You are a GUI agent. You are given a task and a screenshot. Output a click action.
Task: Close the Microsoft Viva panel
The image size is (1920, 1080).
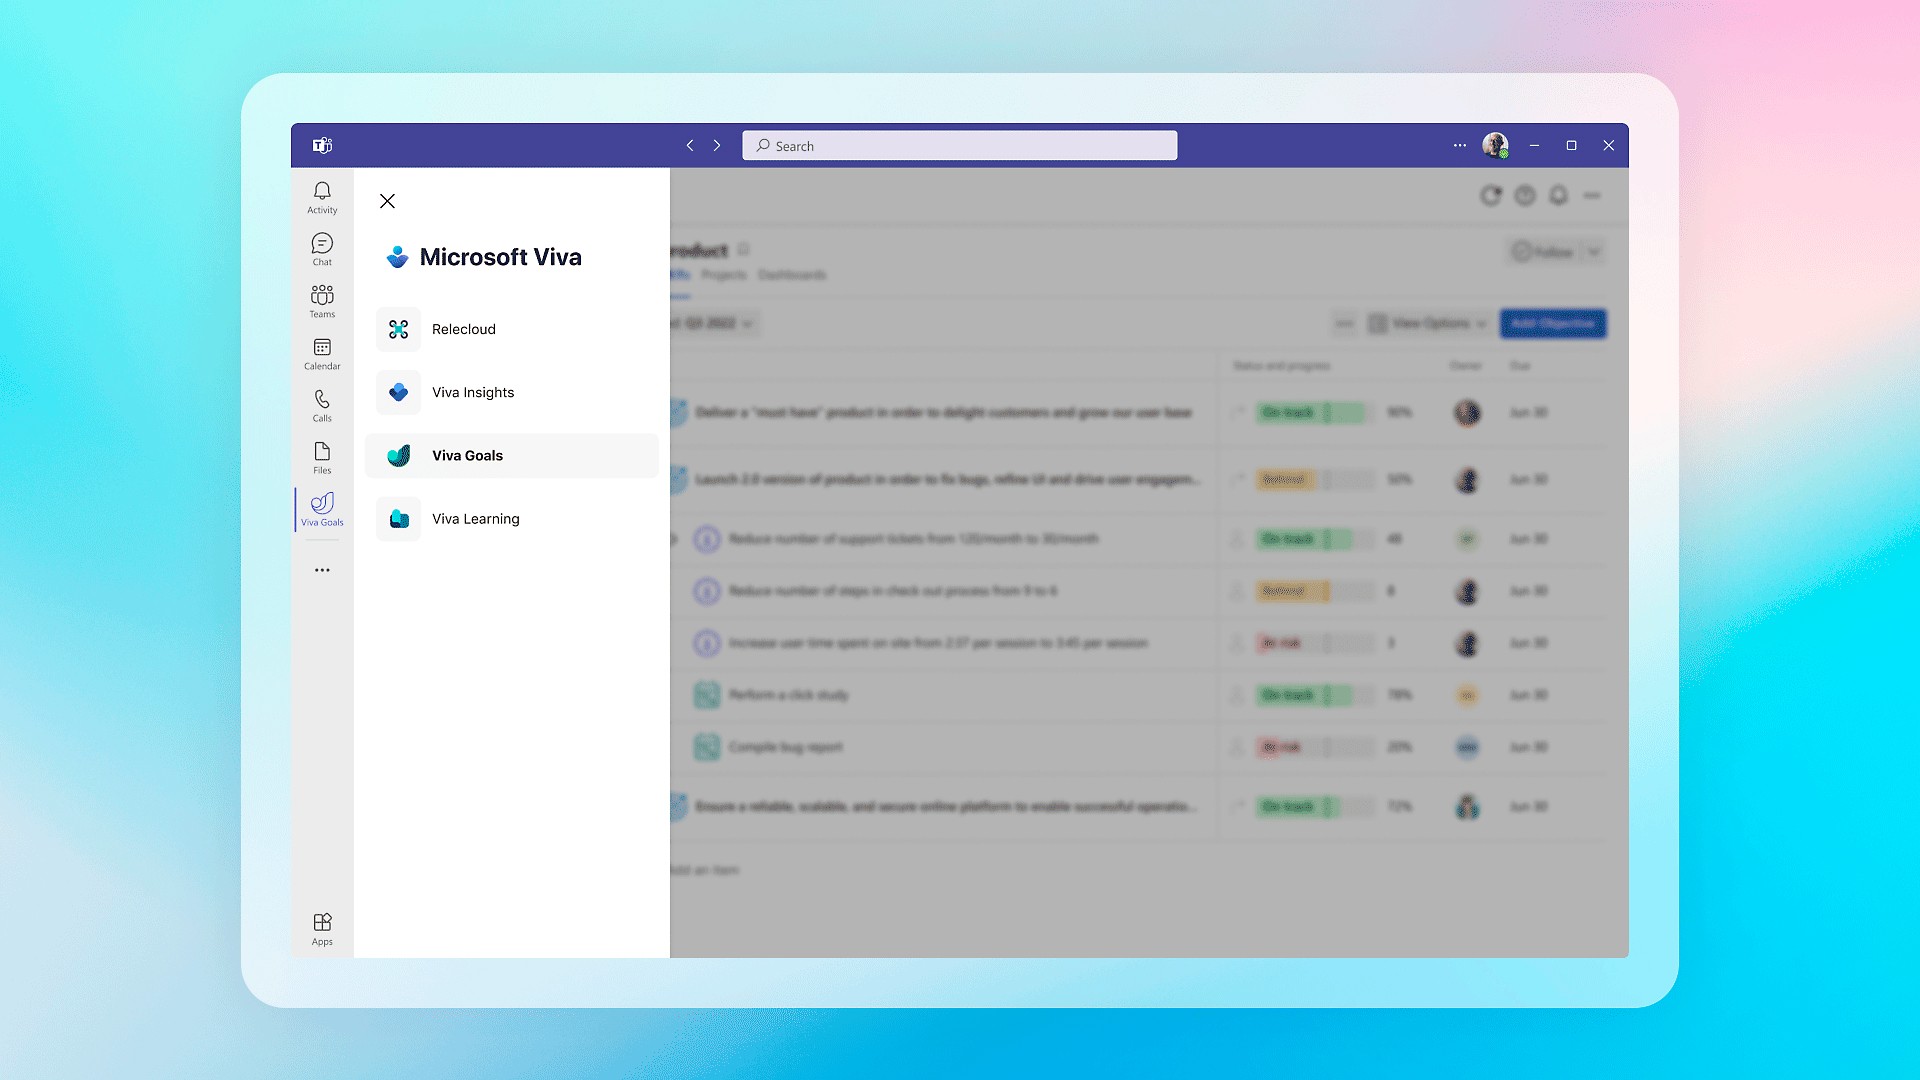click(x=388, y=200)
